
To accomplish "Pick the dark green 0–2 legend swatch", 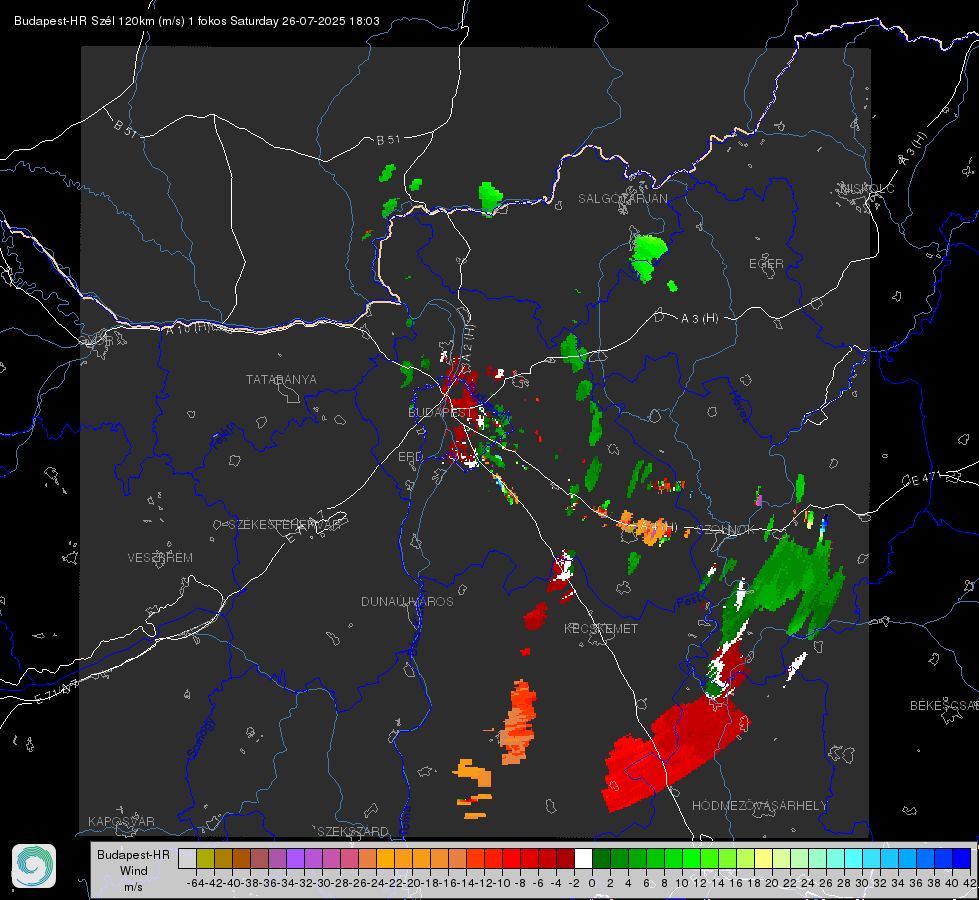I will [x=601, y=859].
